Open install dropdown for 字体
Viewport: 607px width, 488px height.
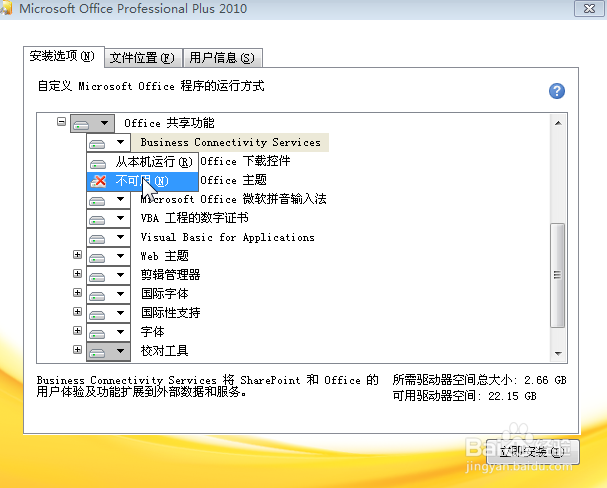(x=108, y=332)
